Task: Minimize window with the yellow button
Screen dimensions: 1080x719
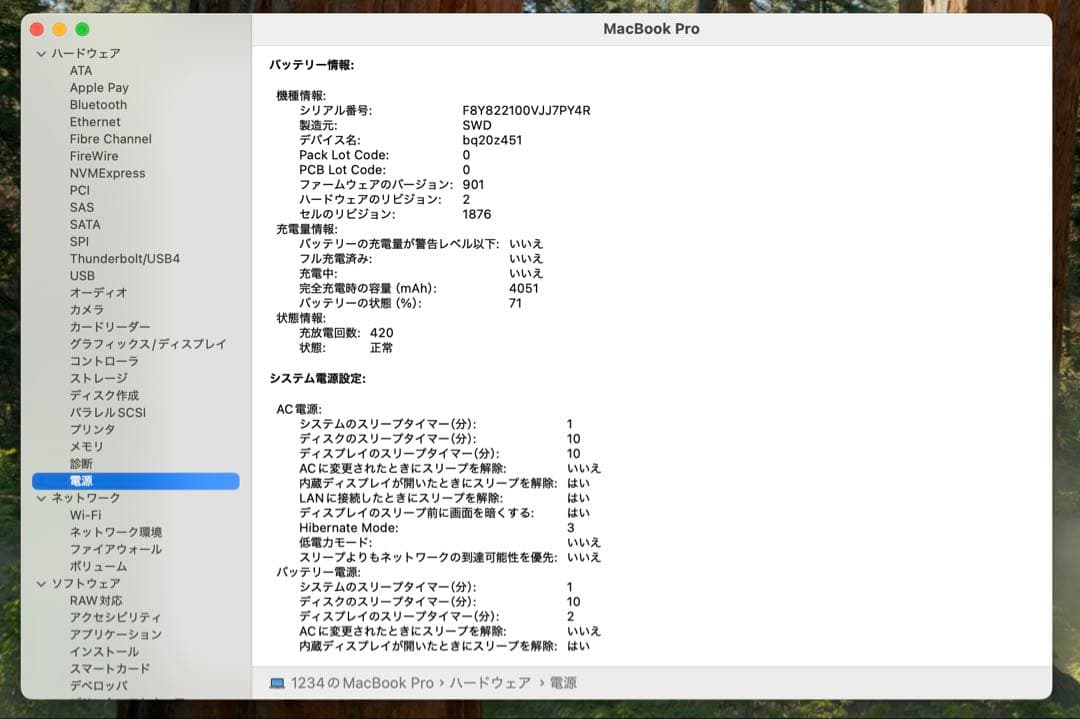Action: tap(60, 29)
